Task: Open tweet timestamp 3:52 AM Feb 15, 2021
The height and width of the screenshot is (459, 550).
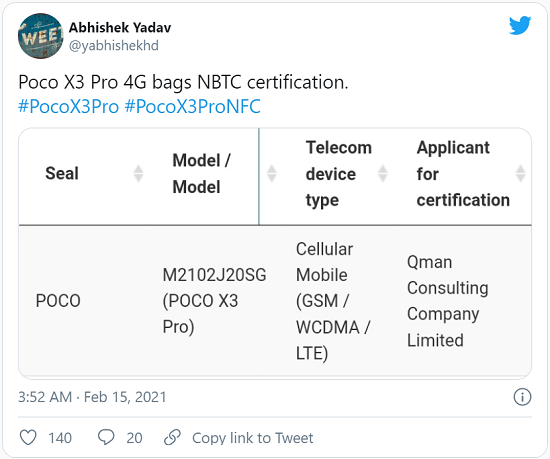Action: (92, 397)
